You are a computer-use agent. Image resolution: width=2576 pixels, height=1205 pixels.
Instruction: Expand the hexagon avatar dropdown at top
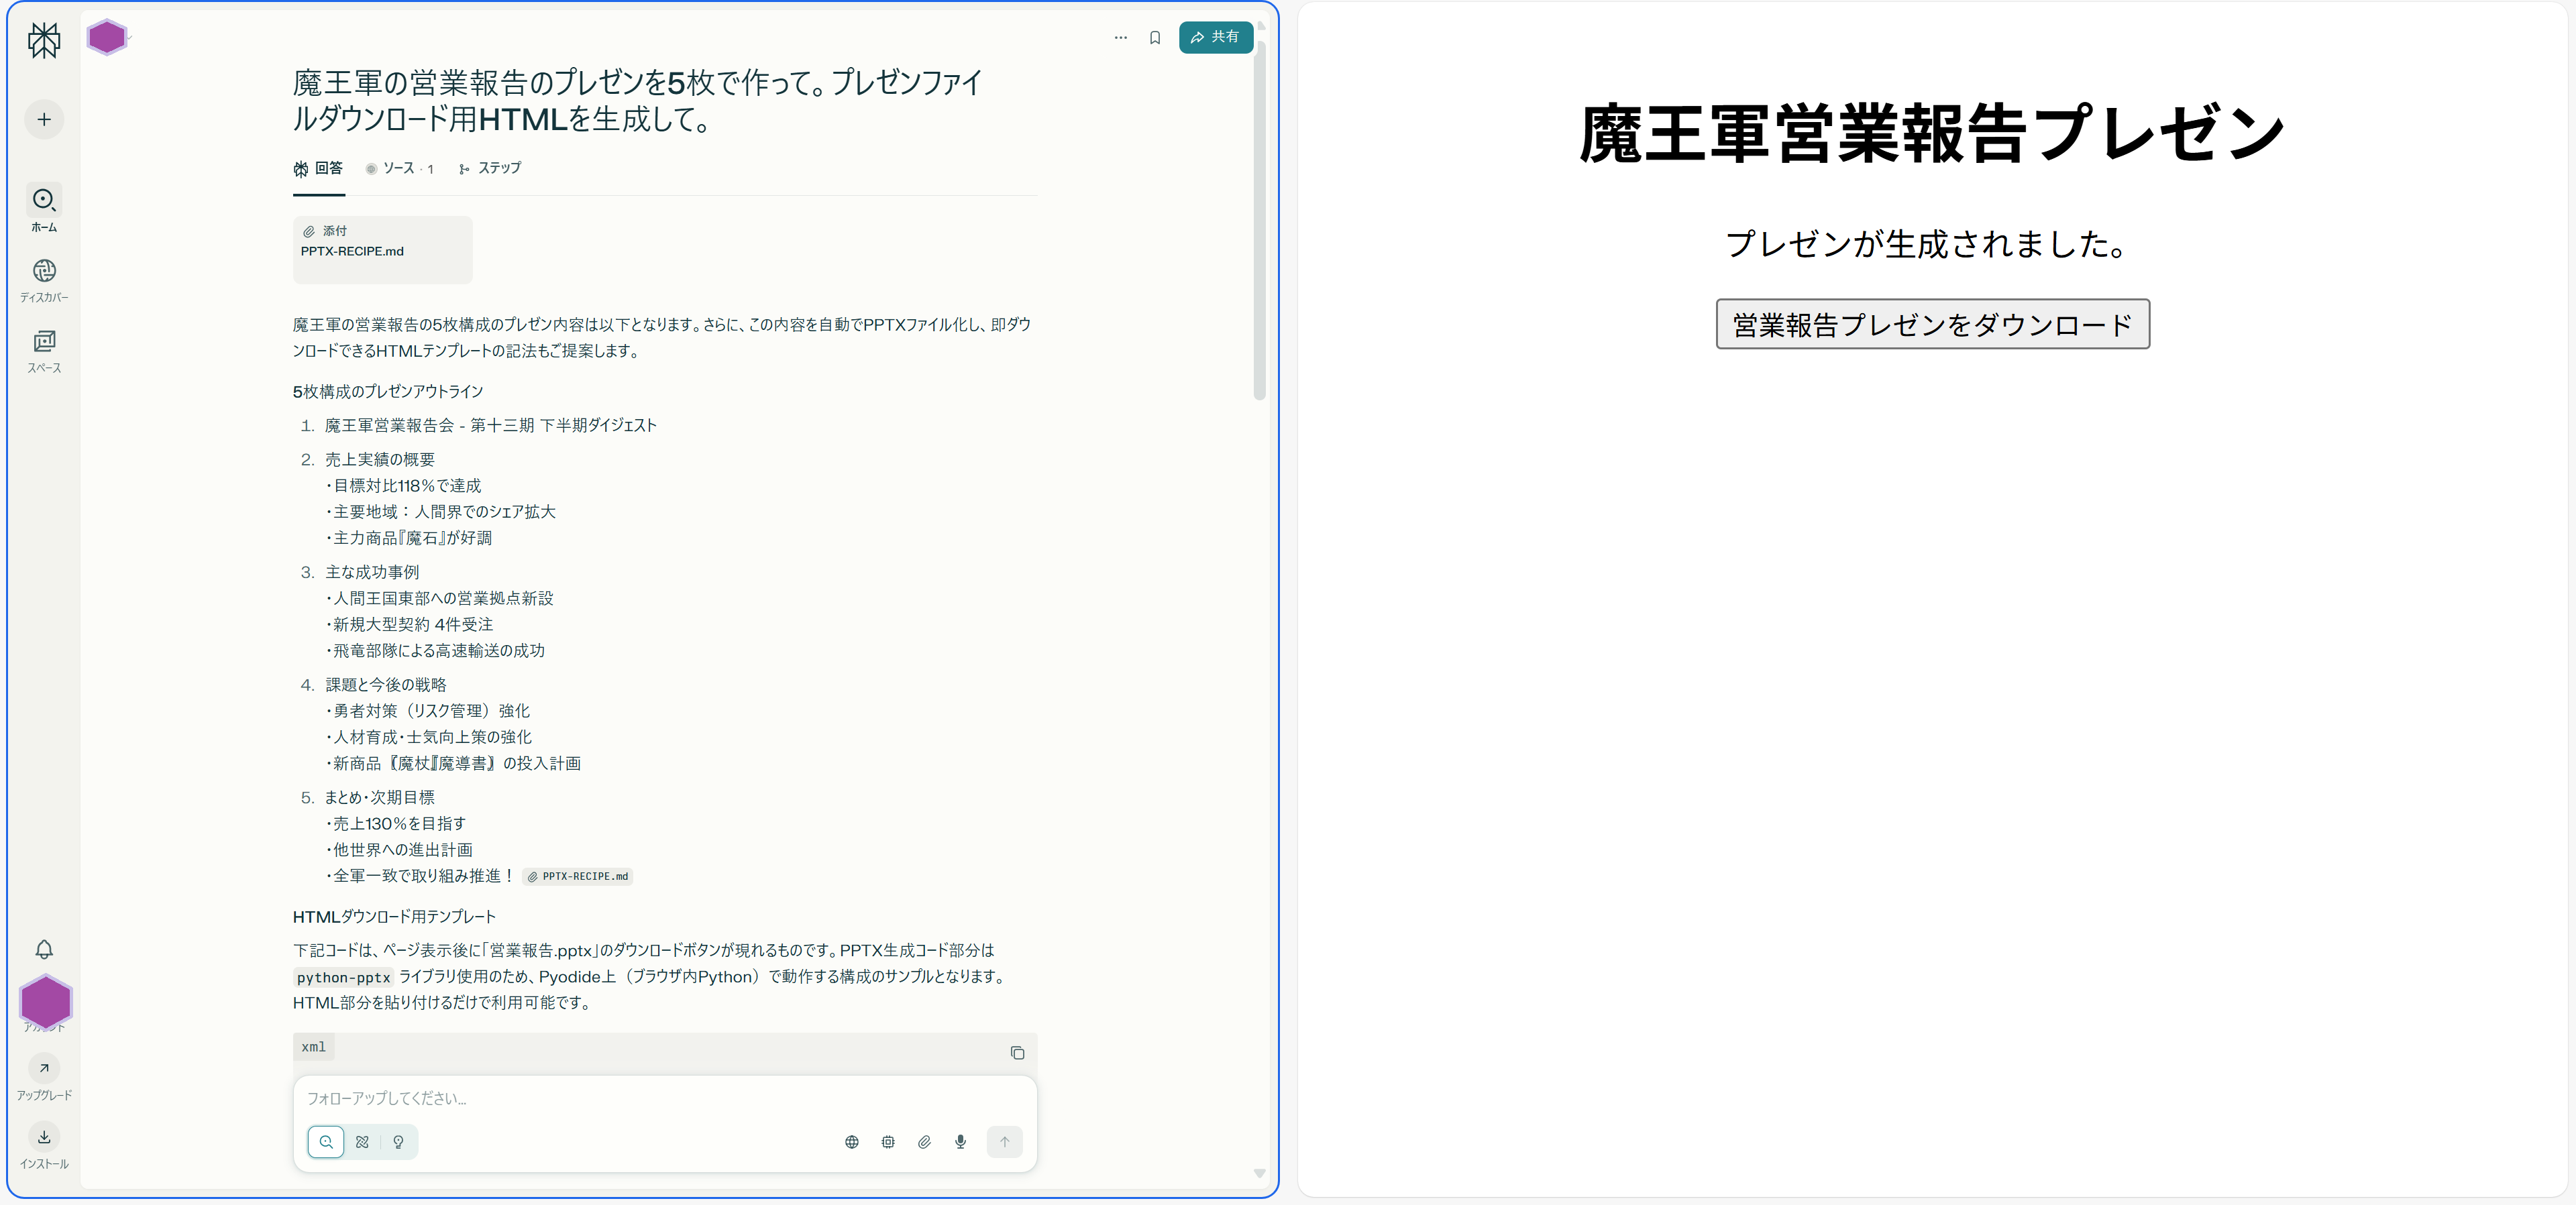(x=108, y=38)
